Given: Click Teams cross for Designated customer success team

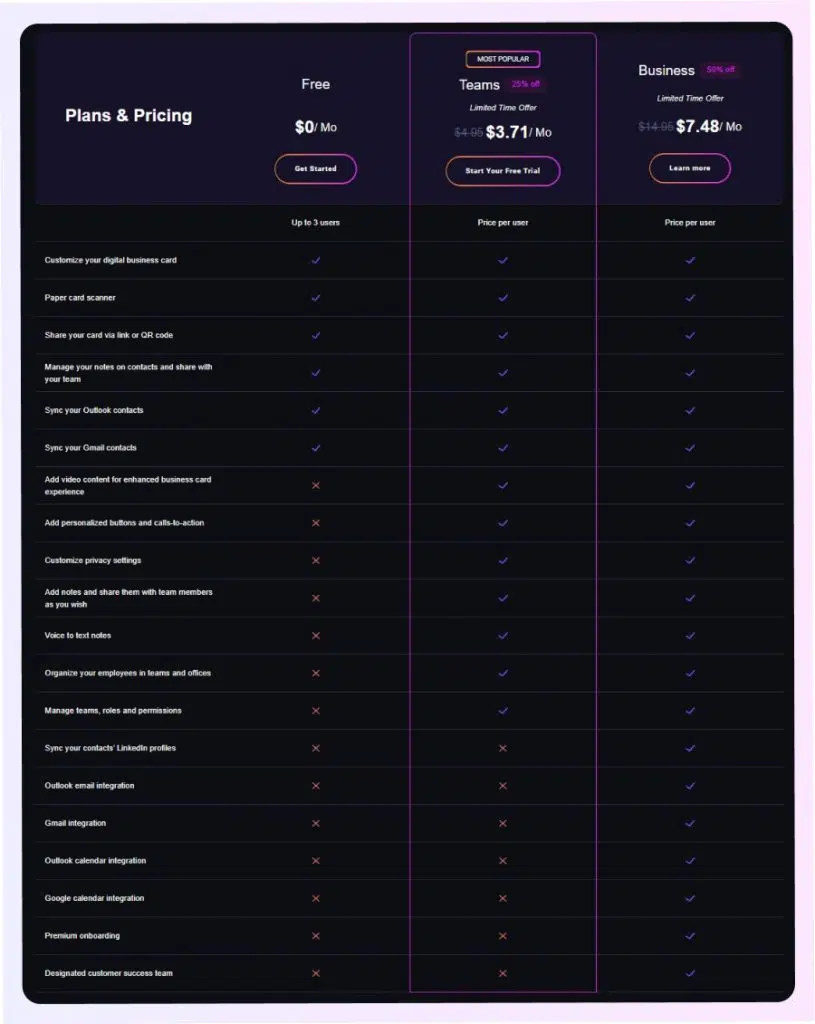Looking at the screenshot, I should pos(503,973).
